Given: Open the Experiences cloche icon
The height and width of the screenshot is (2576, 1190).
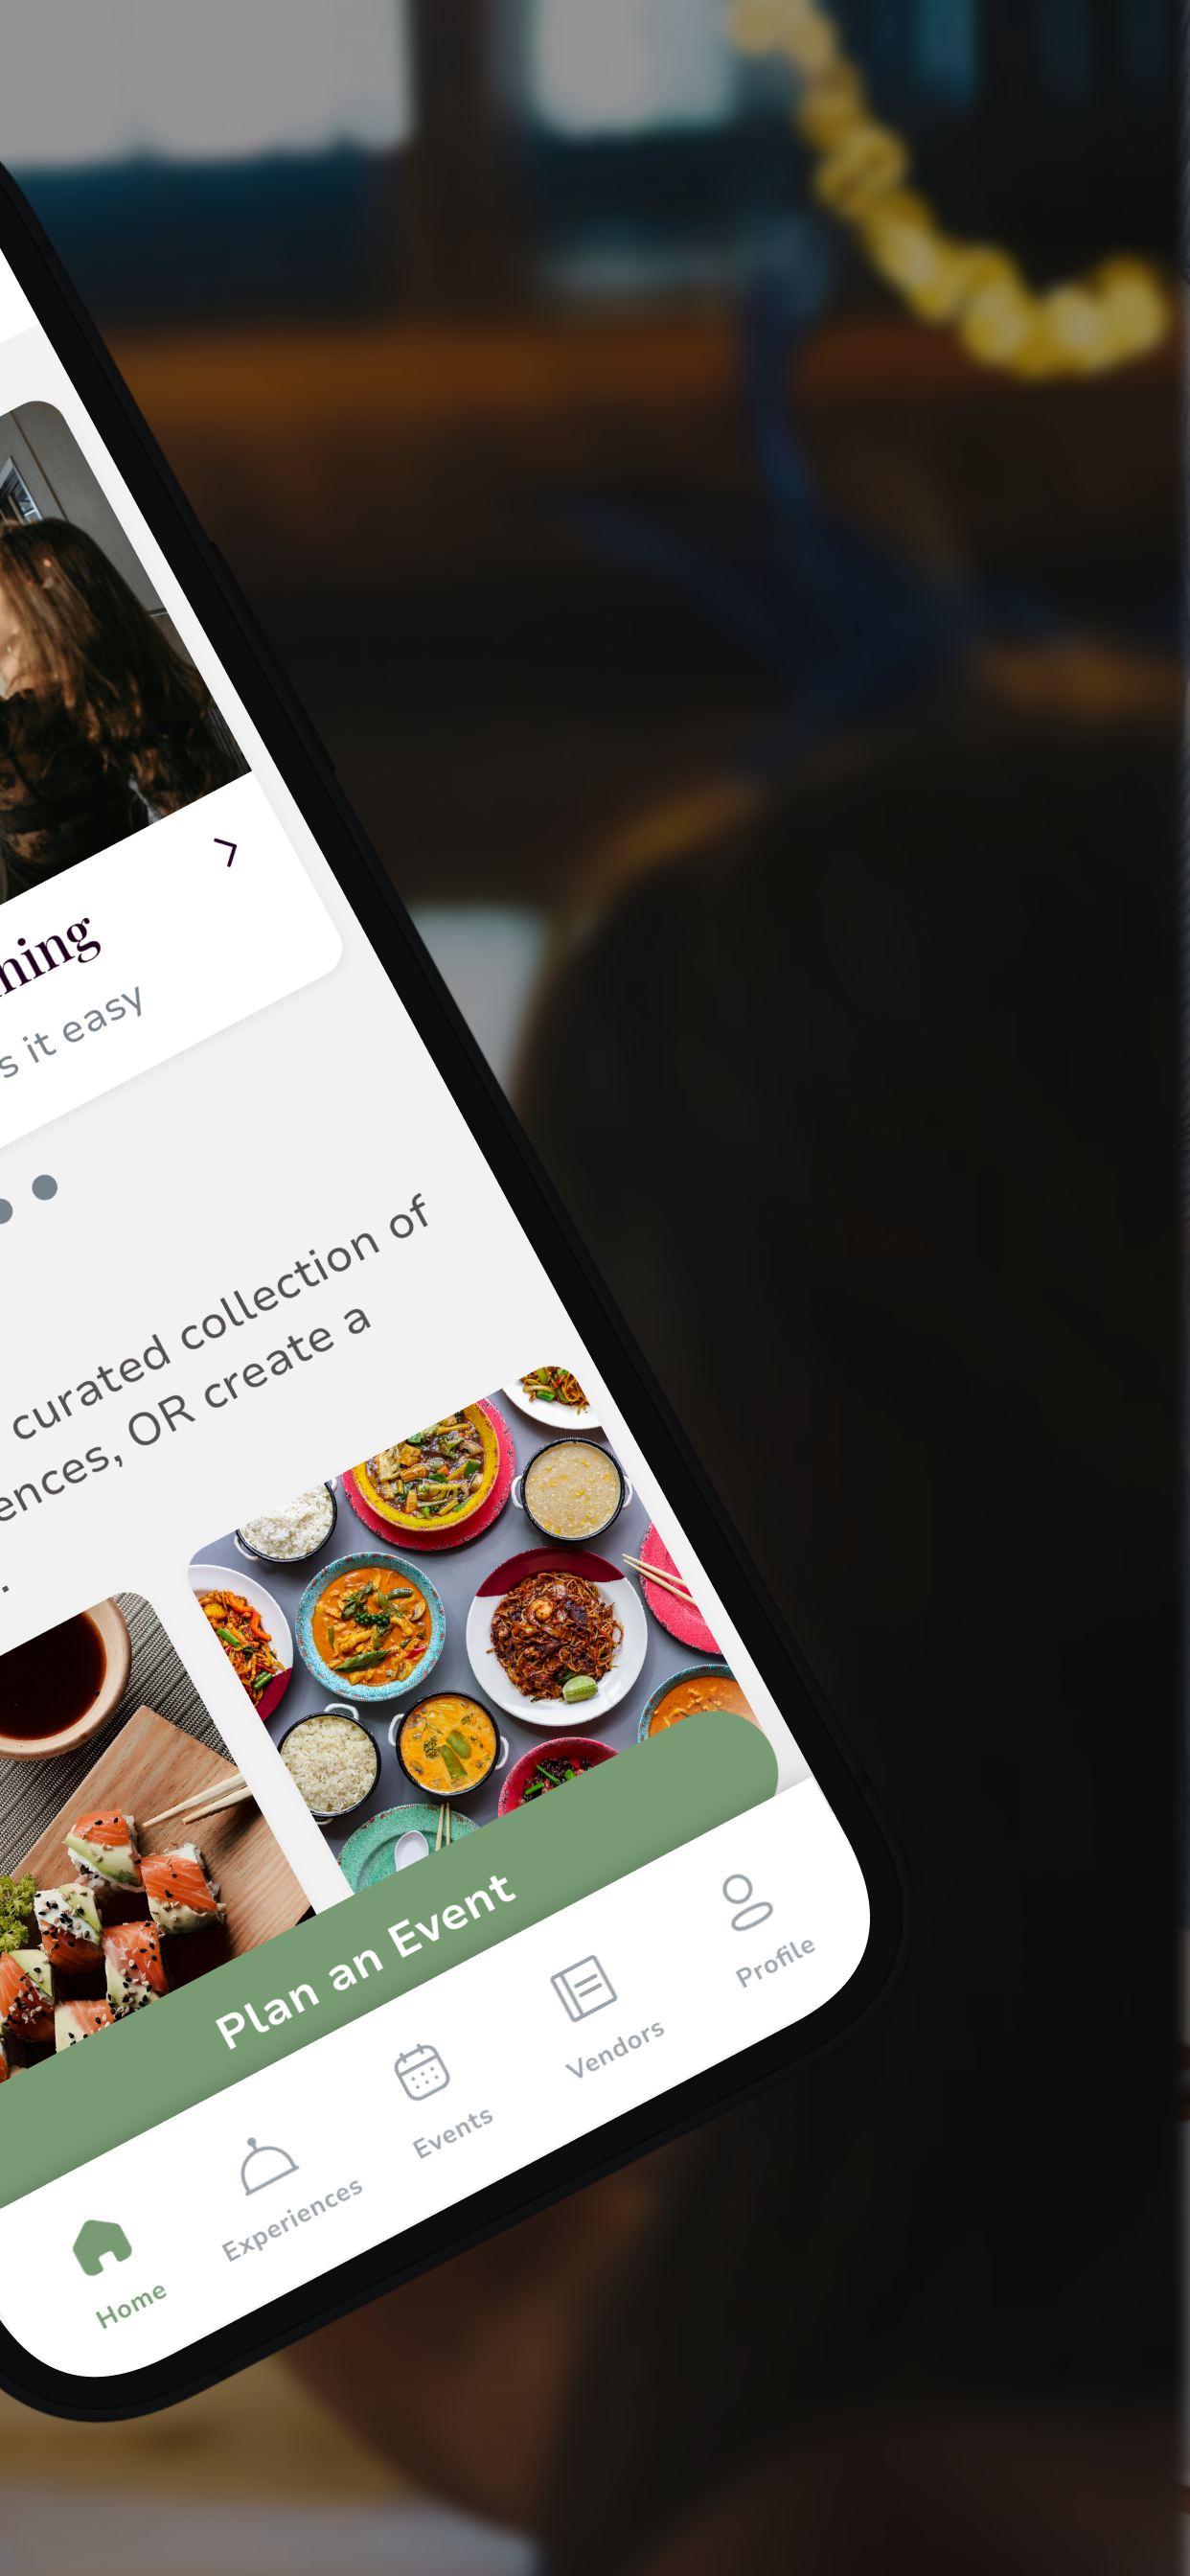Looking at the screenshot, I should click(x=267, y=2167).
